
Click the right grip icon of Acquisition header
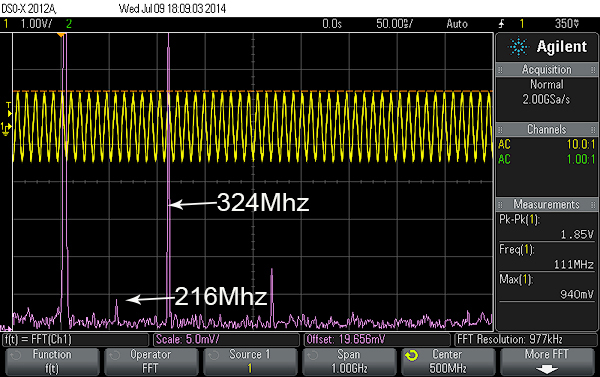[593, 70]
